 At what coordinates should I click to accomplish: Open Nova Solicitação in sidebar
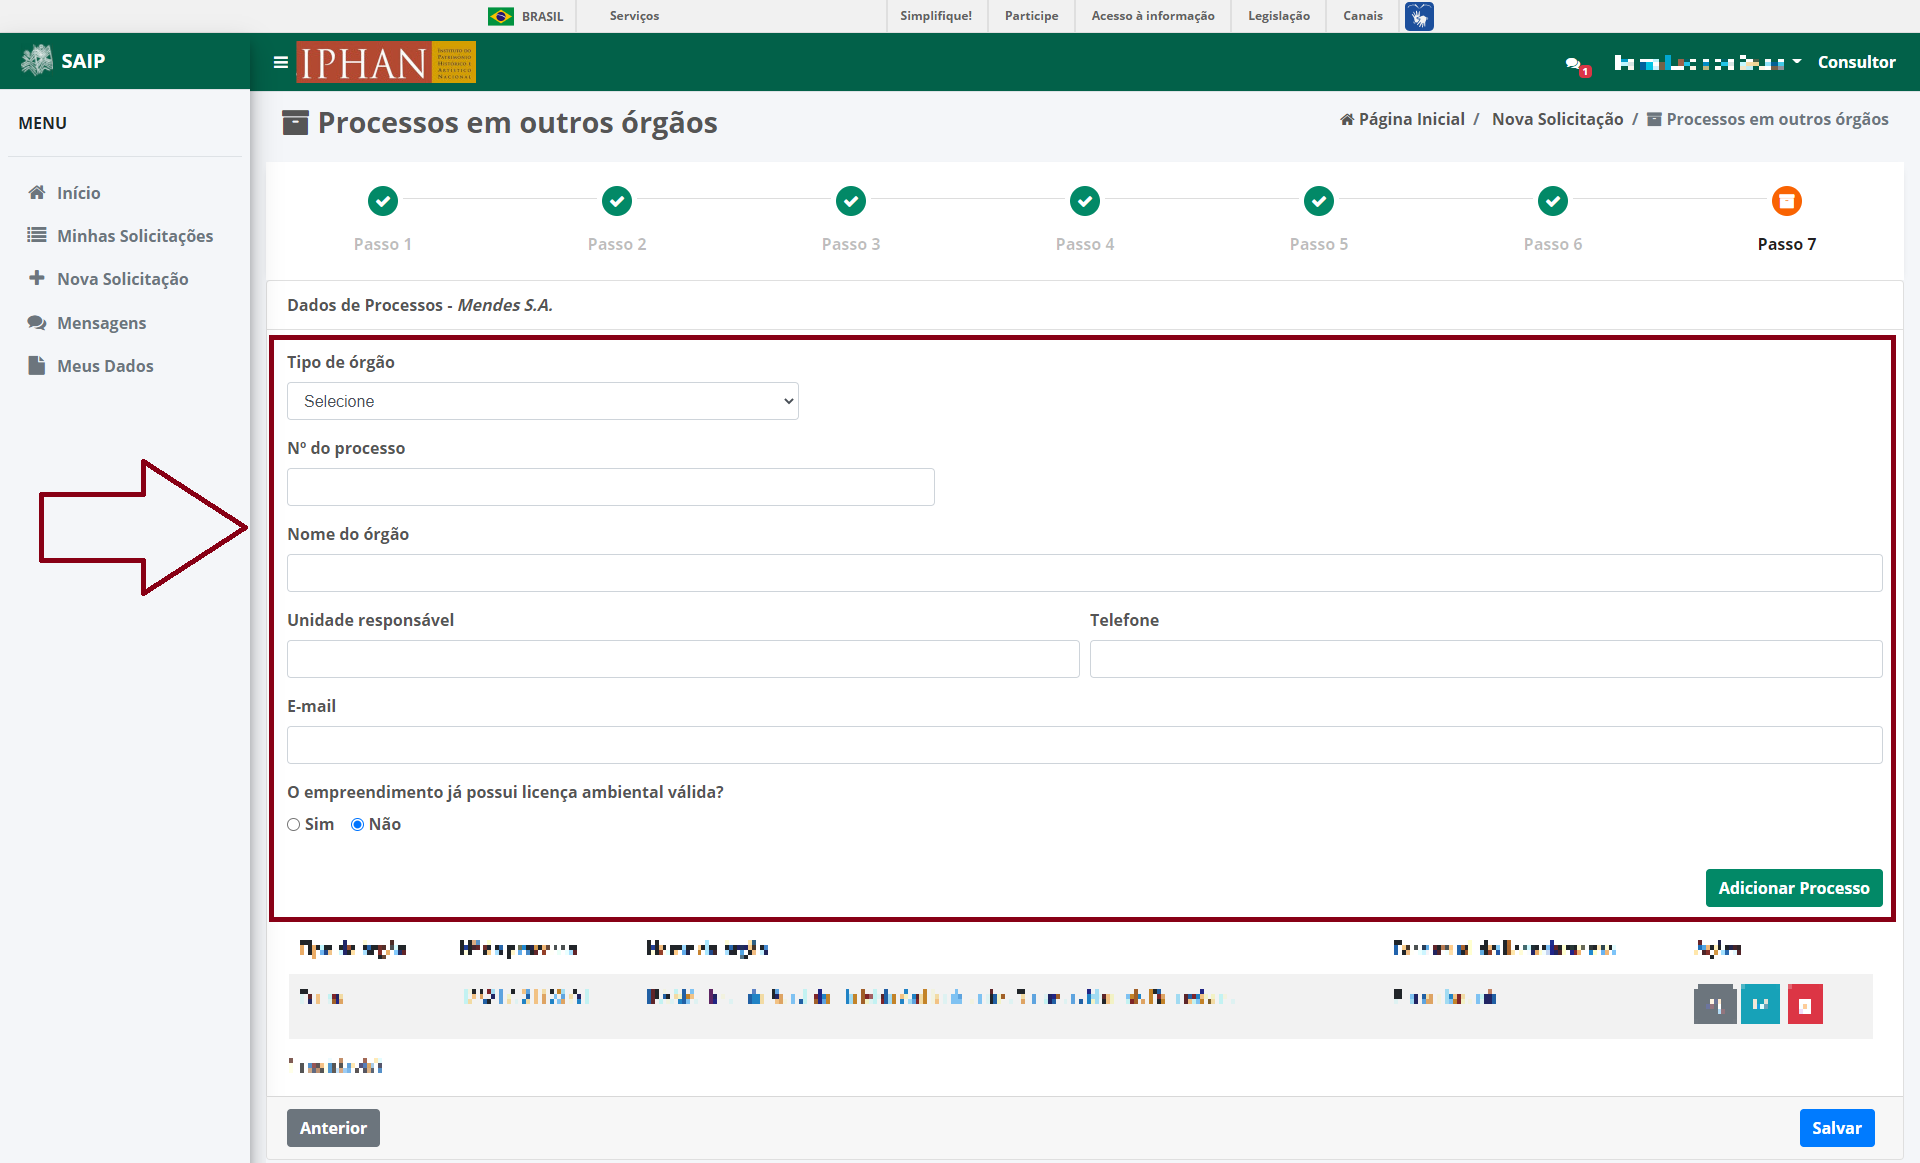click(x=108, y=279)
